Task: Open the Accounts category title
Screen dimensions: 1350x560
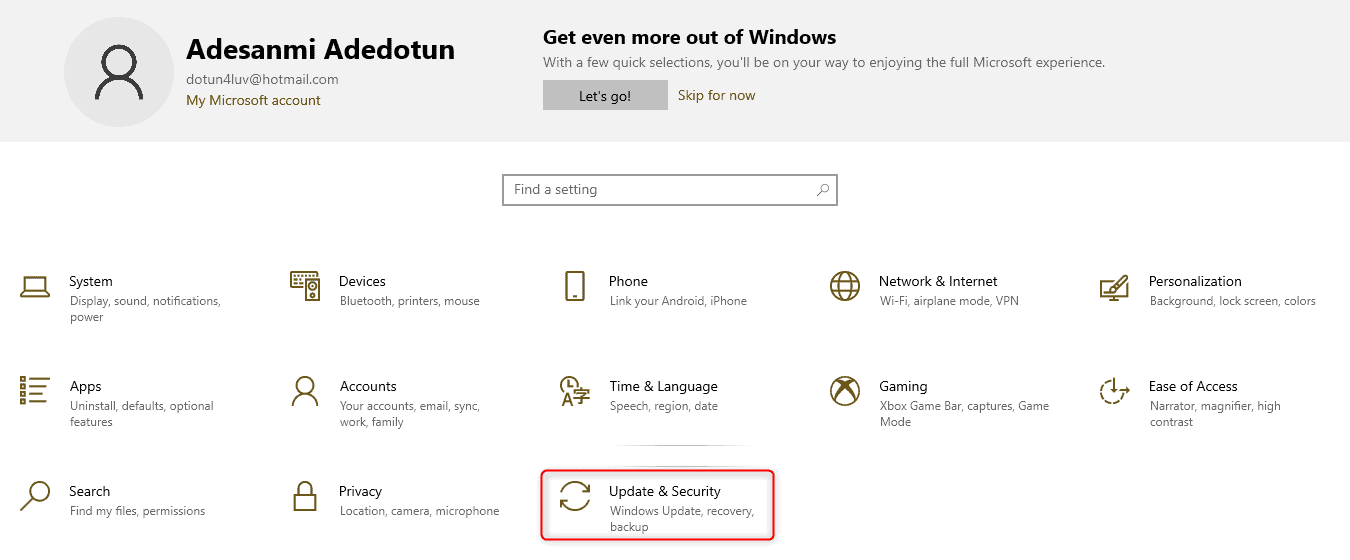Action: coord(368,386)
